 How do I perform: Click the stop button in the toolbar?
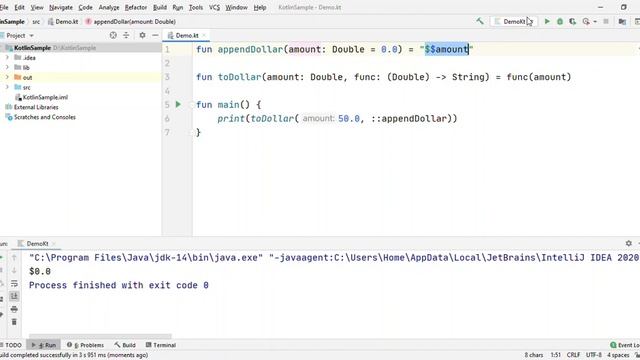(606, 21)
